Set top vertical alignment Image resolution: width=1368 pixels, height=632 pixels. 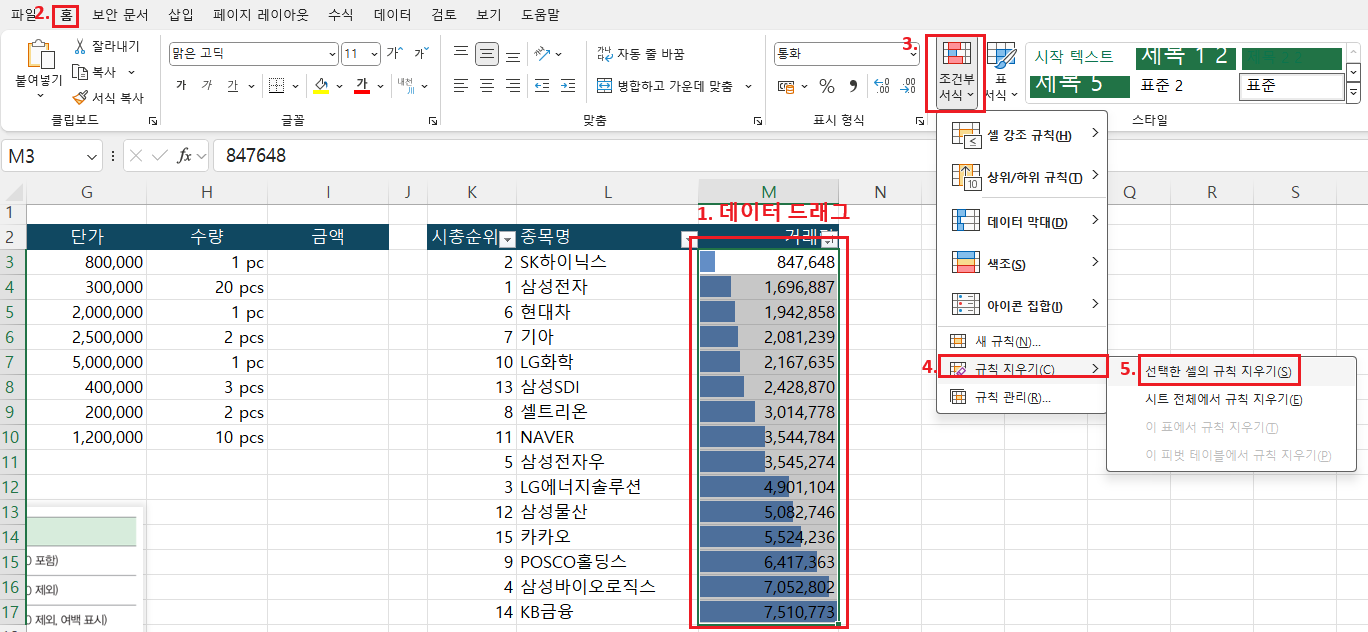coord(461,54)
